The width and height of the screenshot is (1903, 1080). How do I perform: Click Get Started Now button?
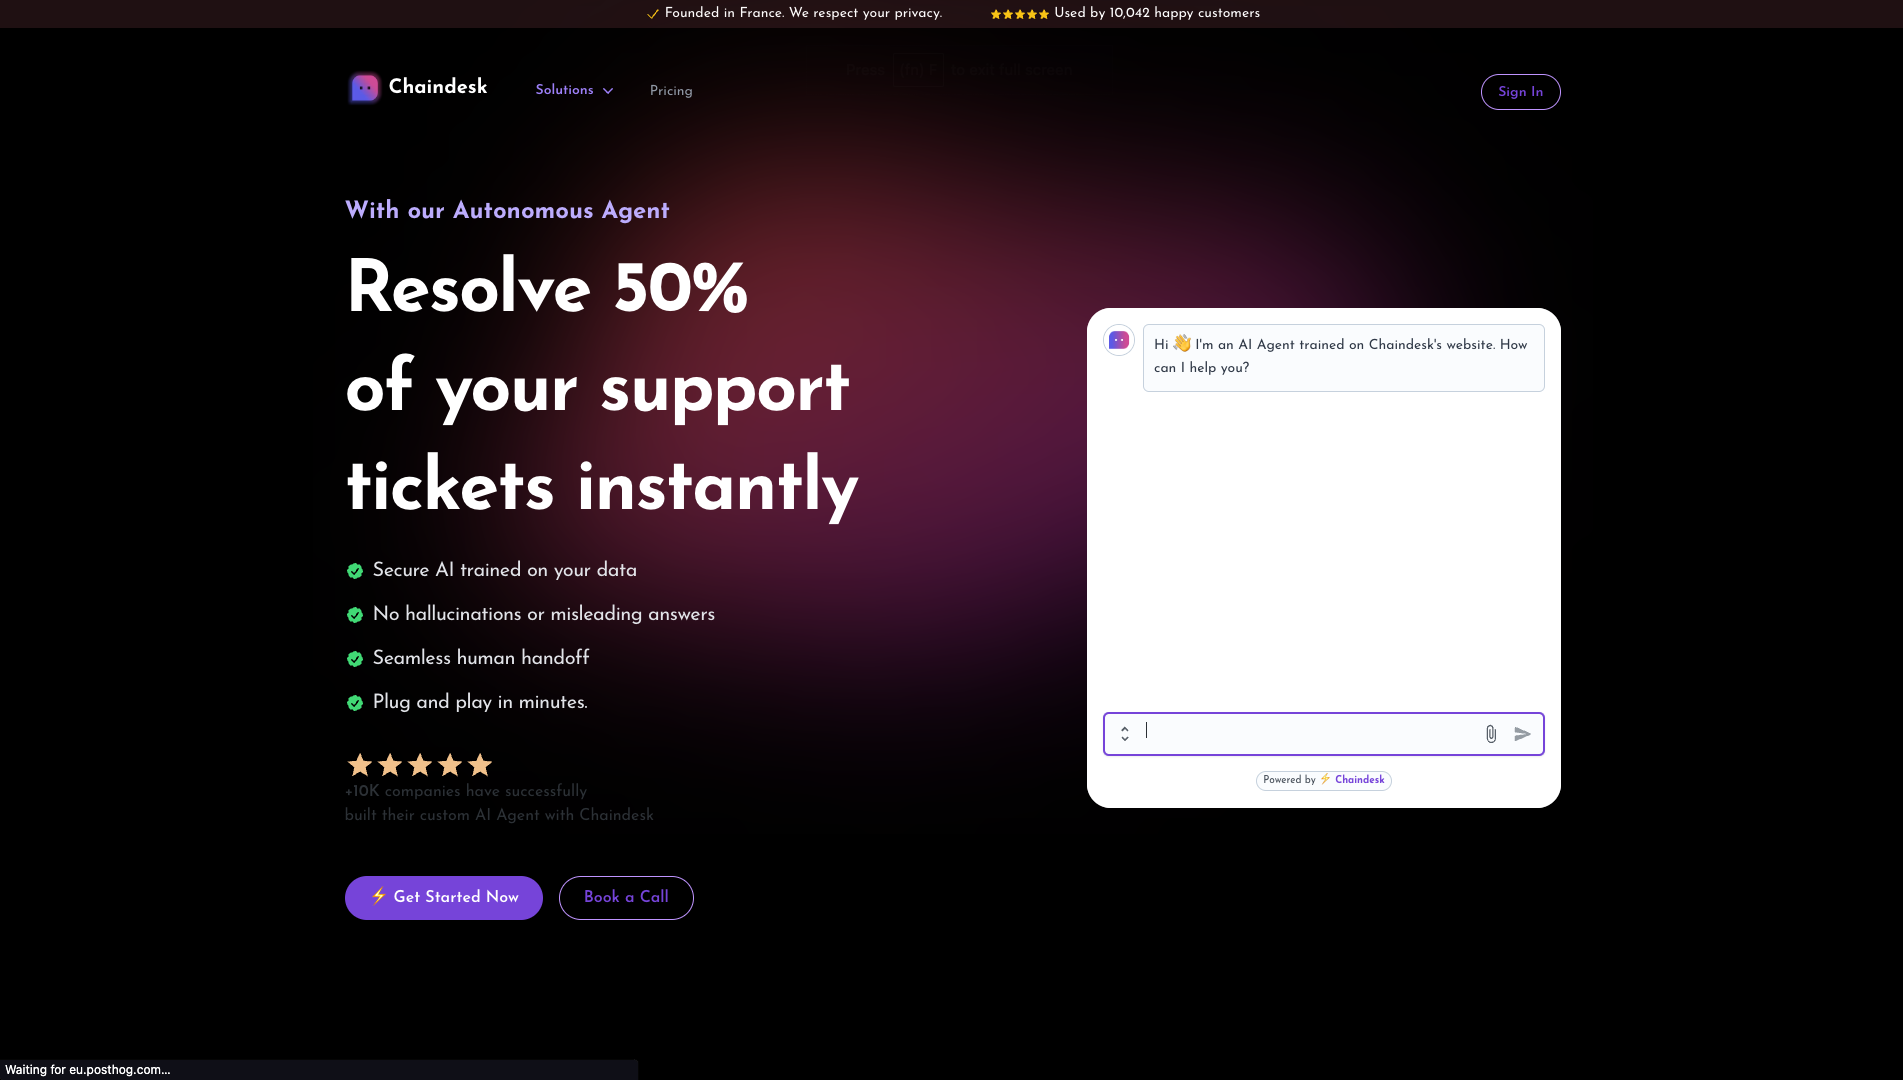(444, 898)
